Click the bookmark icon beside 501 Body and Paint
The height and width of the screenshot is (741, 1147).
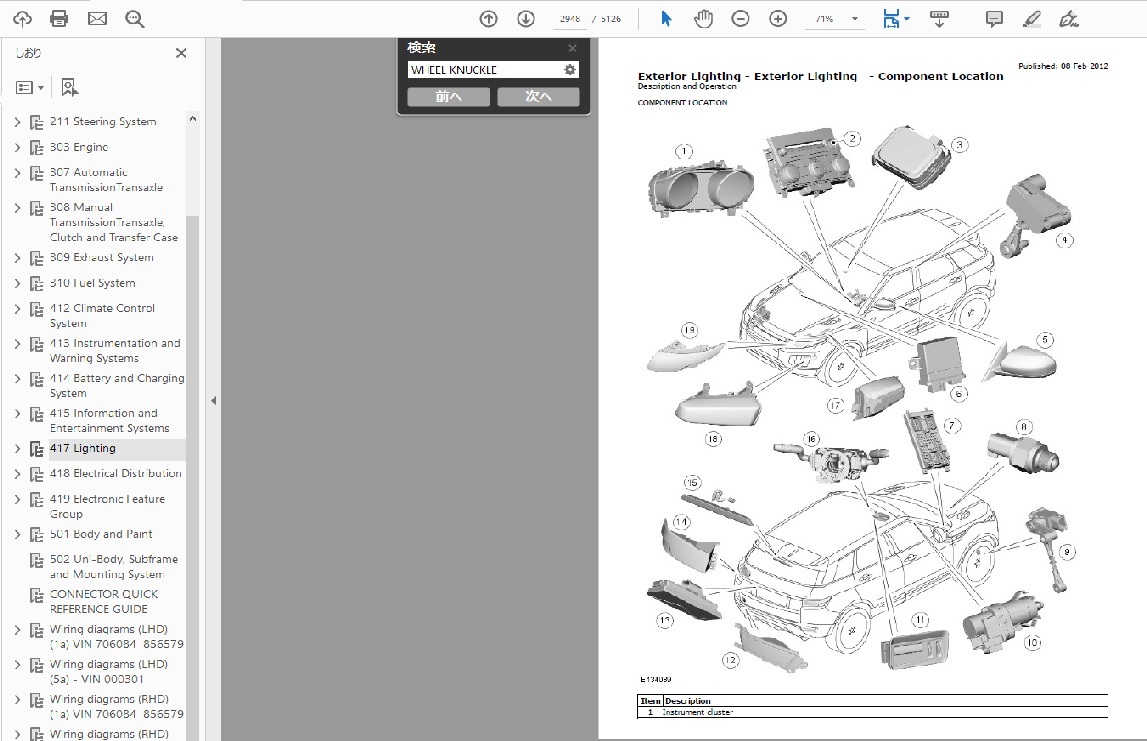coord(37,535)
